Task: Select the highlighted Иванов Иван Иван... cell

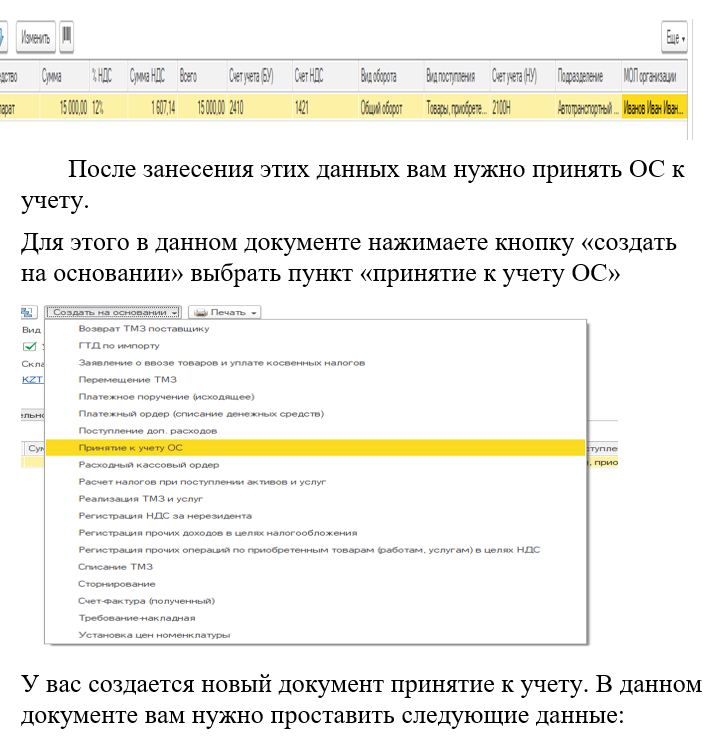Action: tap(654, 107)
